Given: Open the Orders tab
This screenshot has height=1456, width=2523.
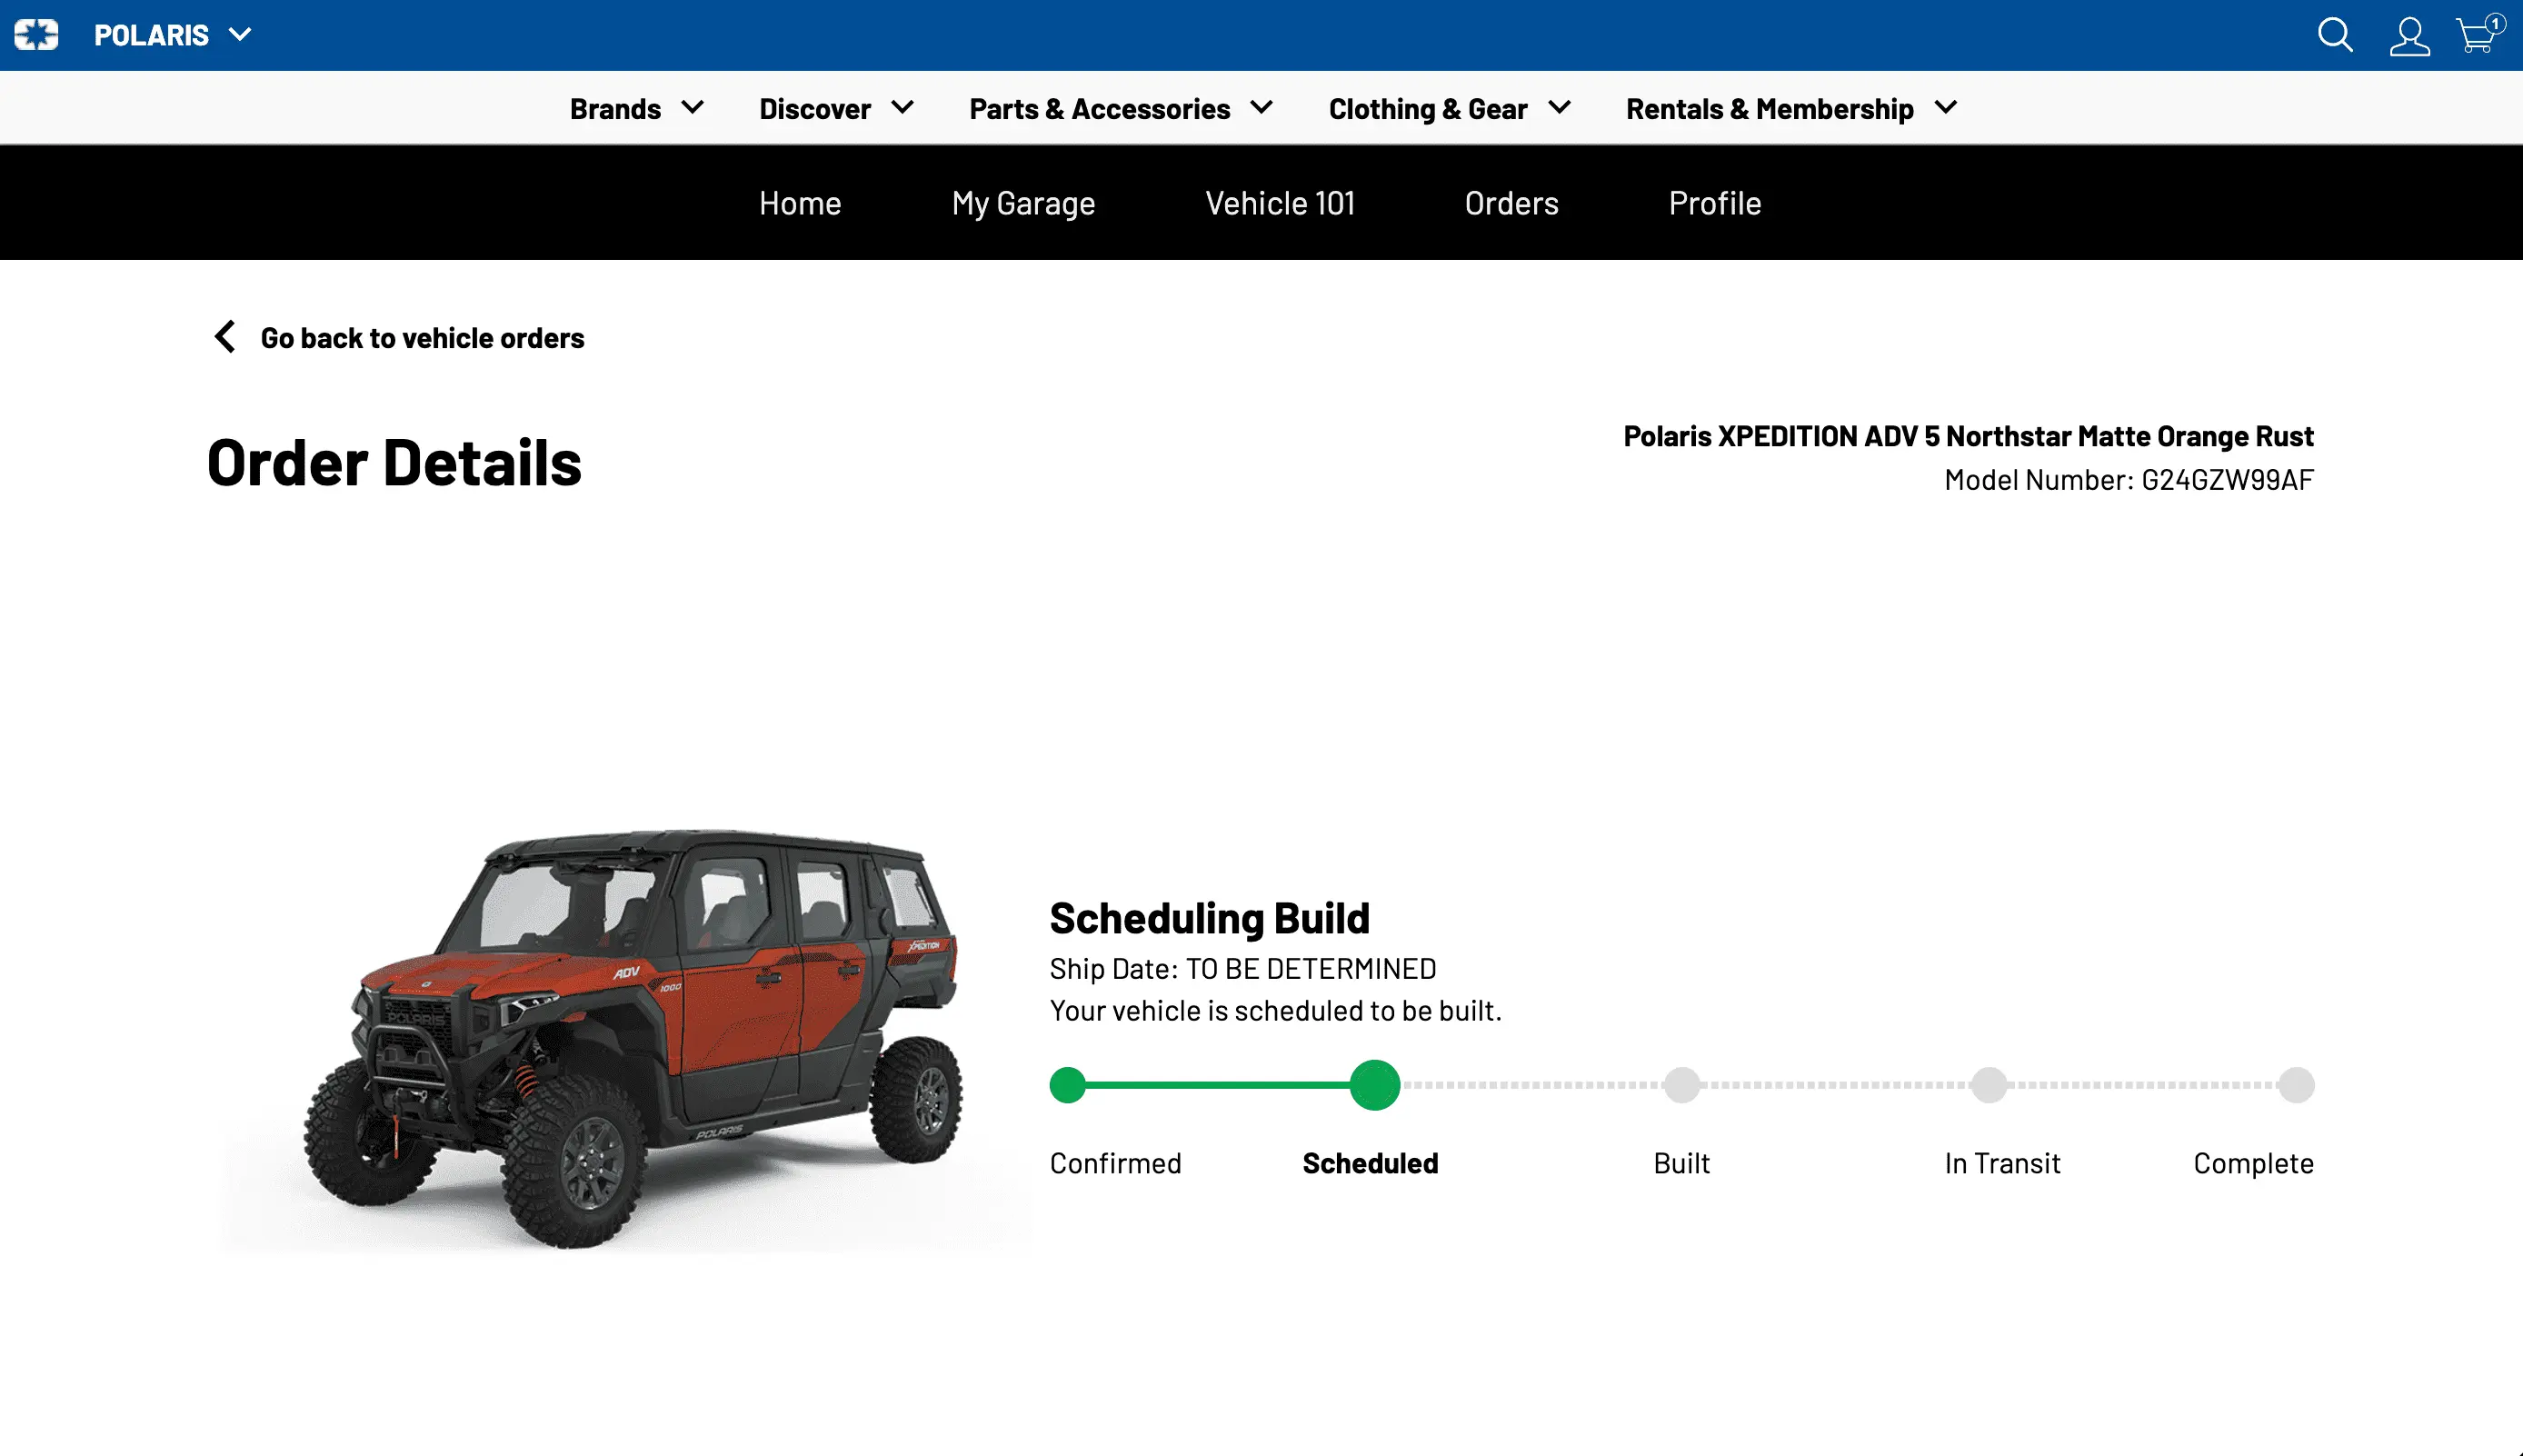Looking at the screenshot, I should tap(1511, 203).
